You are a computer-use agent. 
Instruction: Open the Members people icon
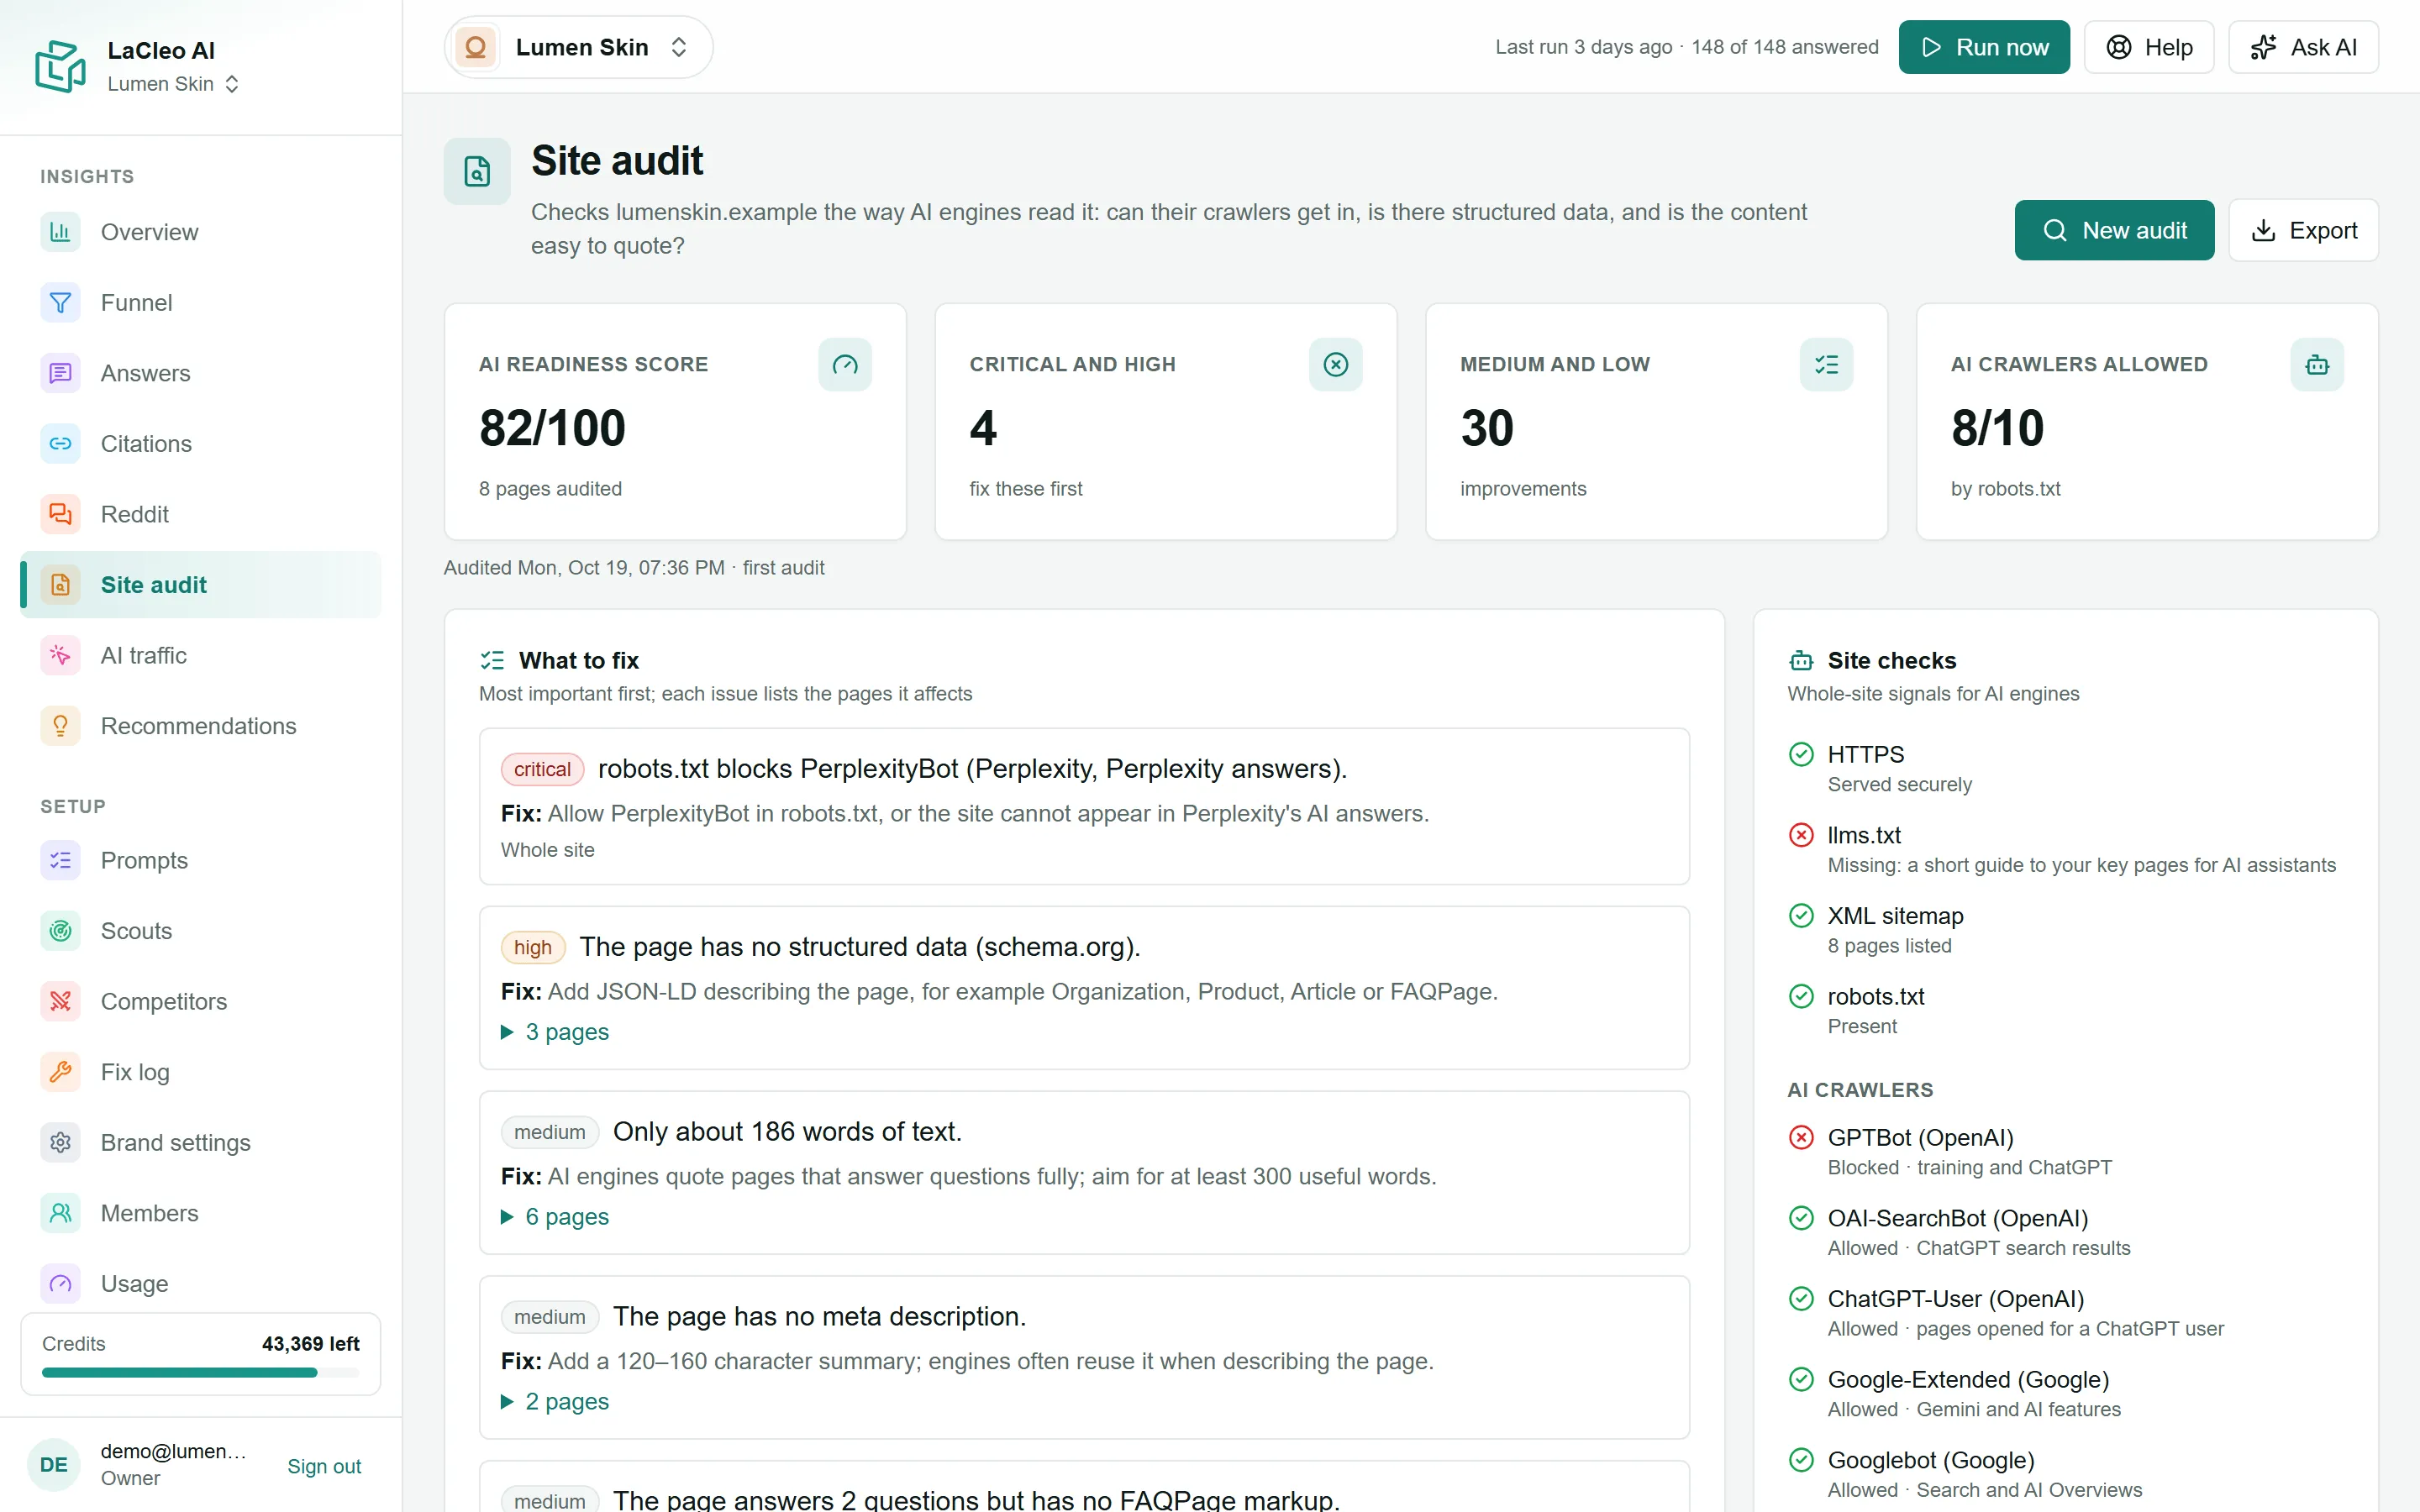point(60,1213)
